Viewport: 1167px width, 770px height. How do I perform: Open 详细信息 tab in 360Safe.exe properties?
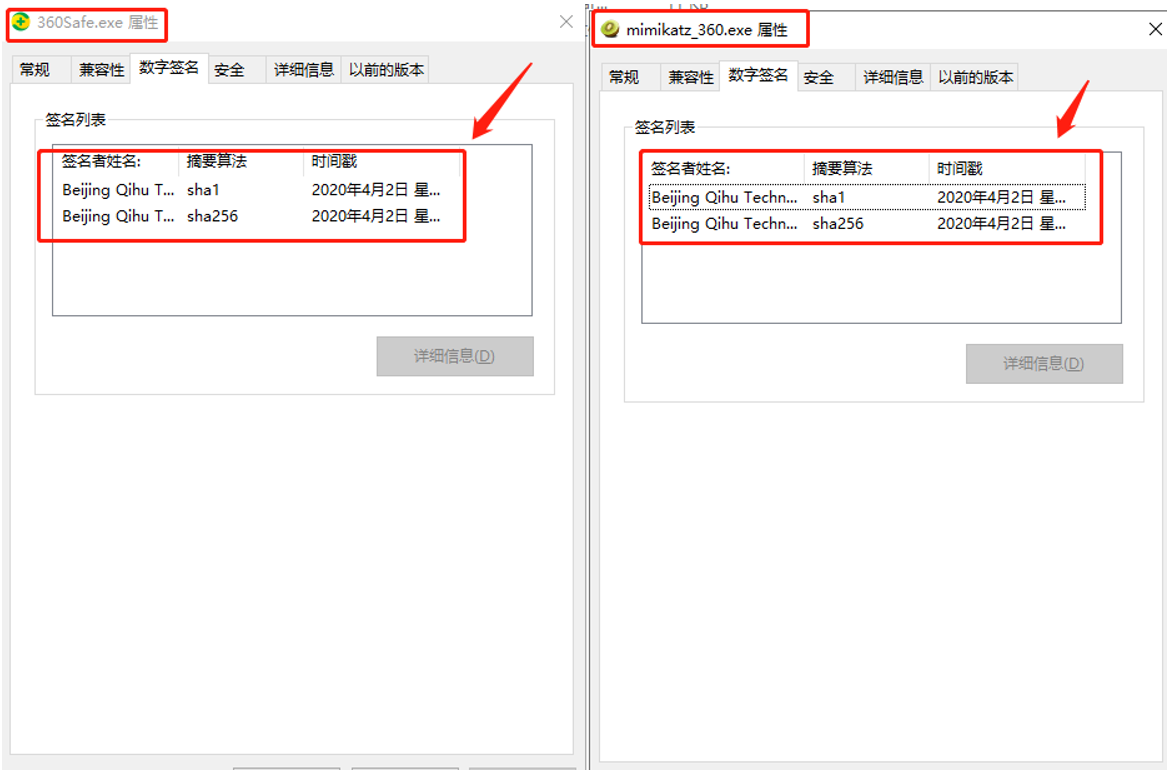304,70
